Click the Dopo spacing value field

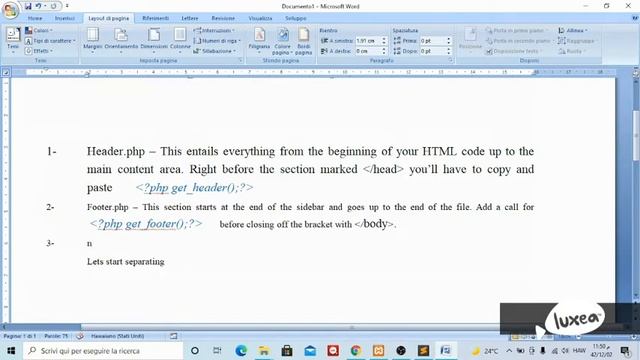433,51
